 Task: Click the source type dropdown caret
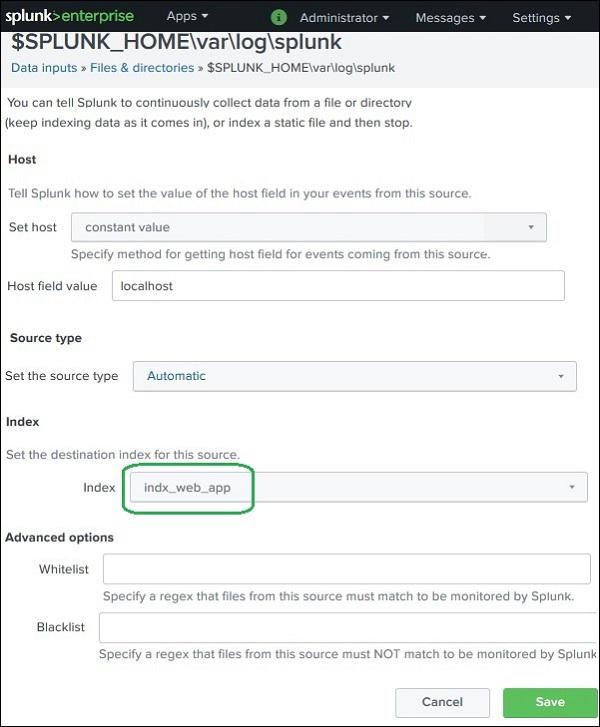561,376
